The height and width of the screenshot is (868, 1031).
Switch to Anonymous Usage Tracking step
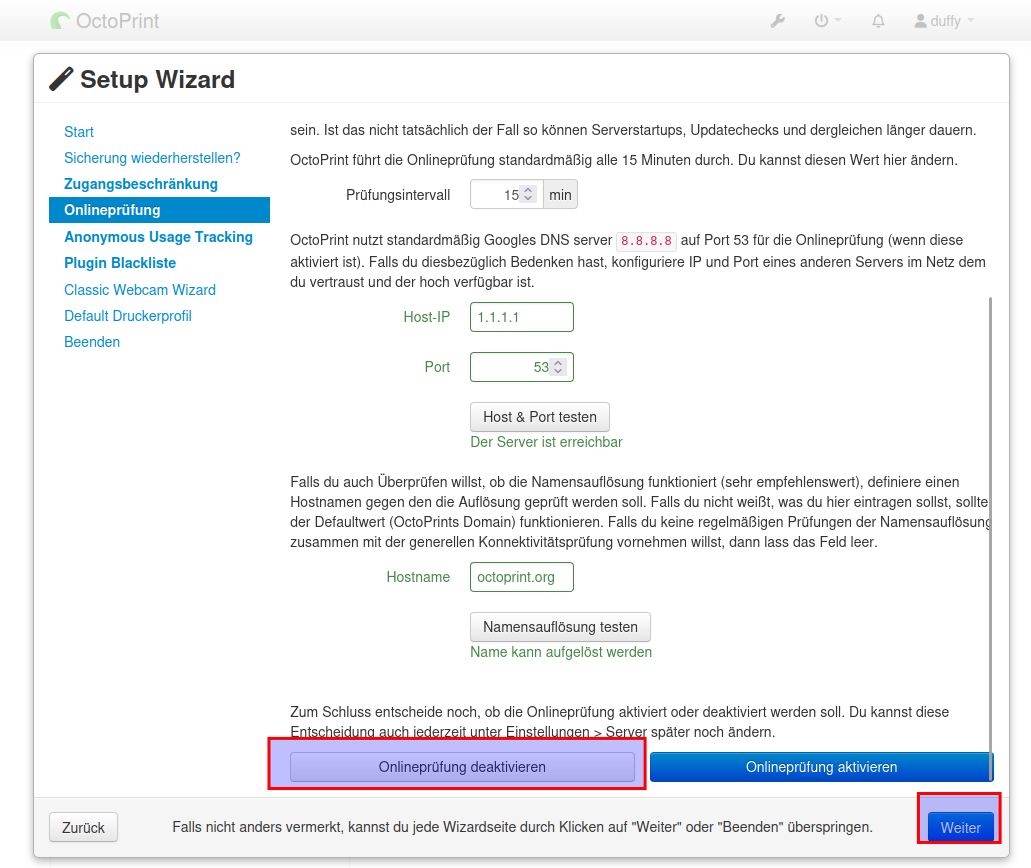click(x=158, y=237)
